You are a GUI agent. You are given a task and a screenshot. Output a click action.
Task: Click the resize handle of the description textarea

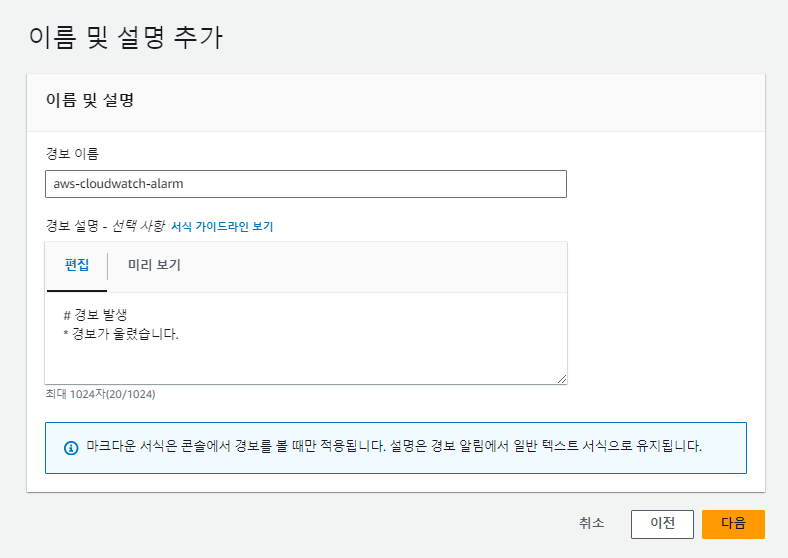tap(561, 378)
